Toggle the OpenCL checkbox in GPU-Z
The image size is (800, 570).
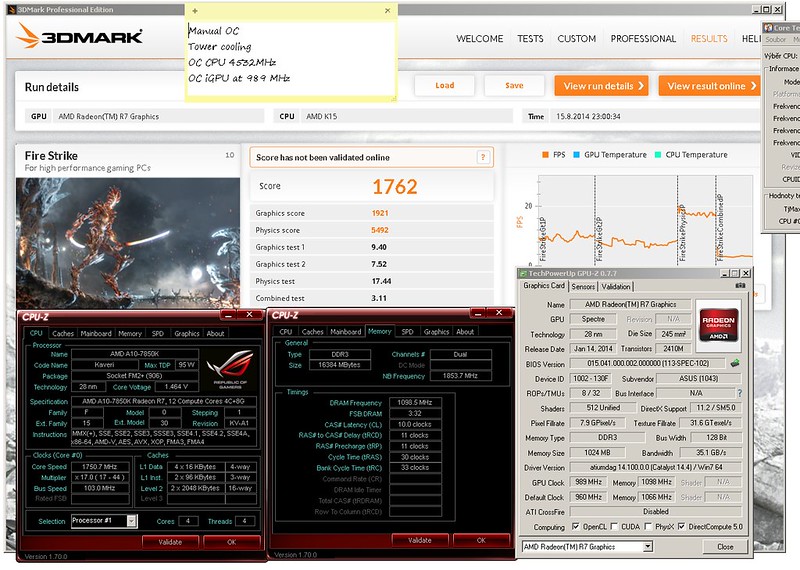coord(576,526)
